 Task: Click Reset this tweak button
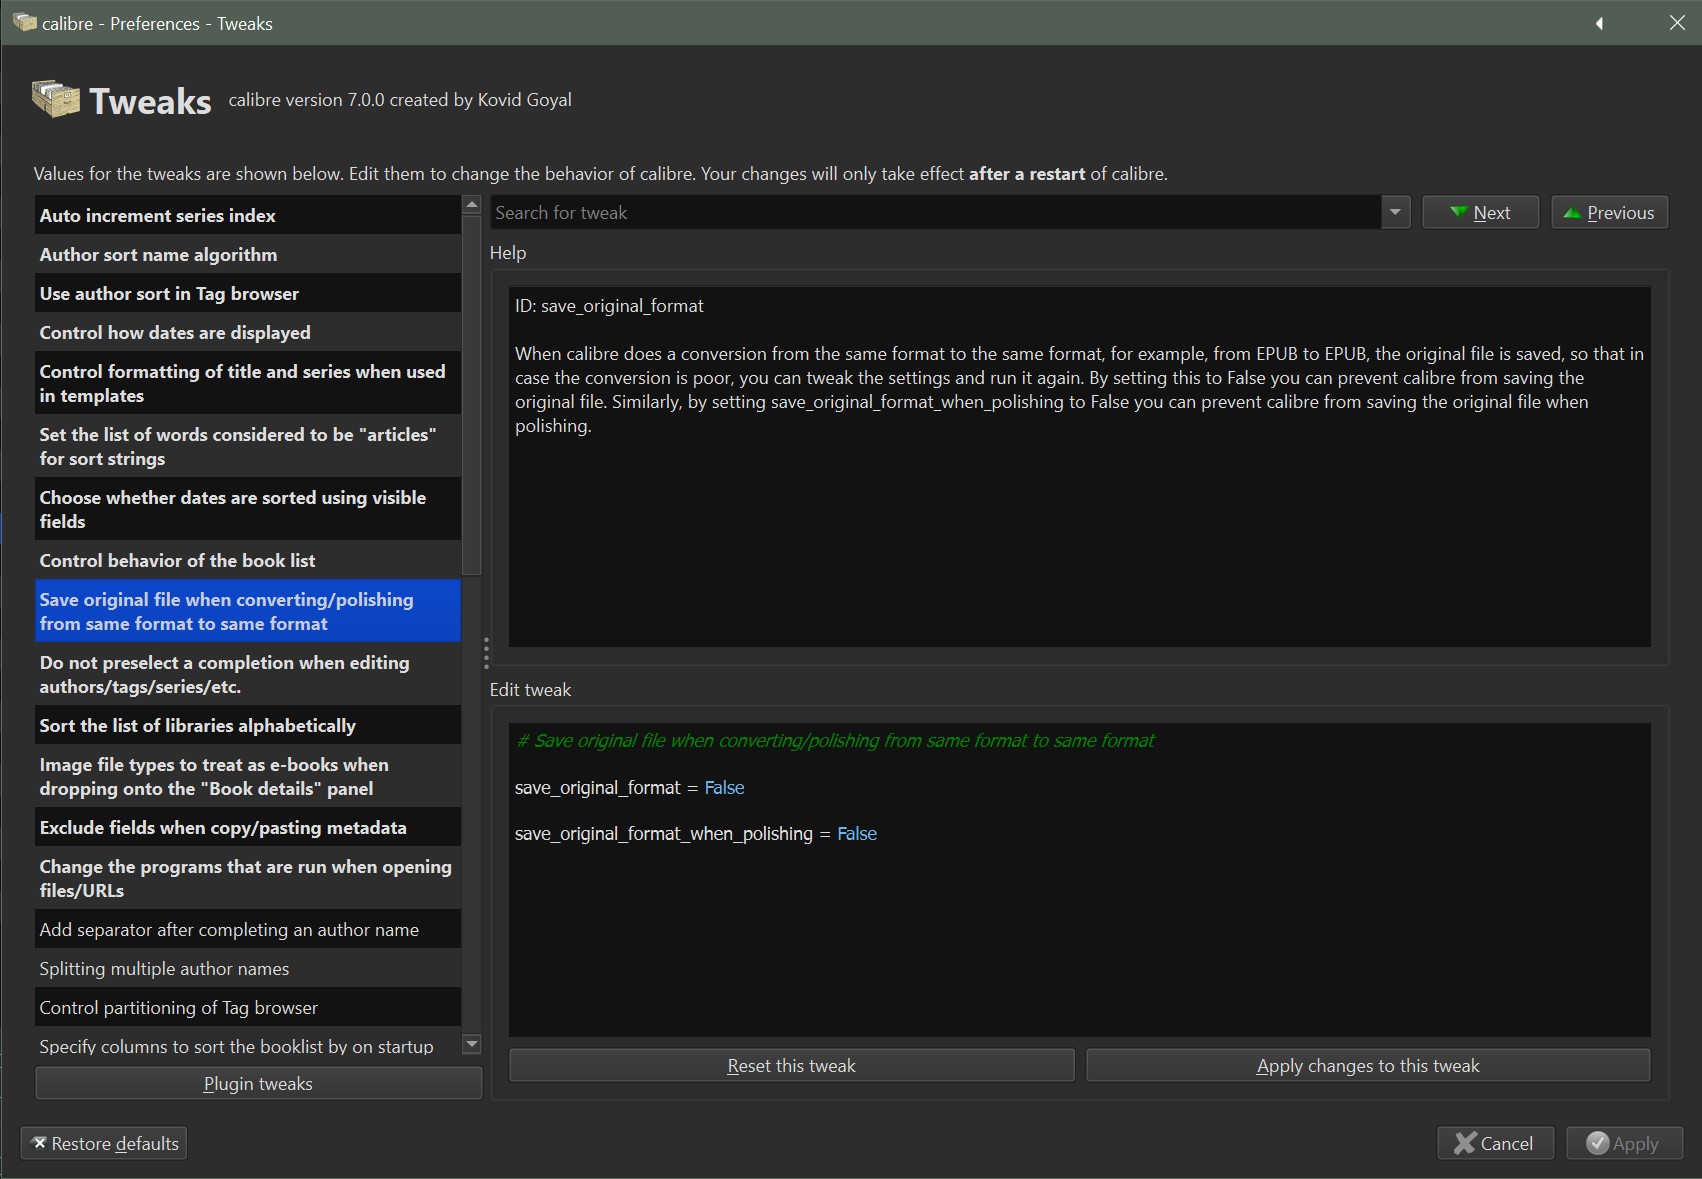791,1065
